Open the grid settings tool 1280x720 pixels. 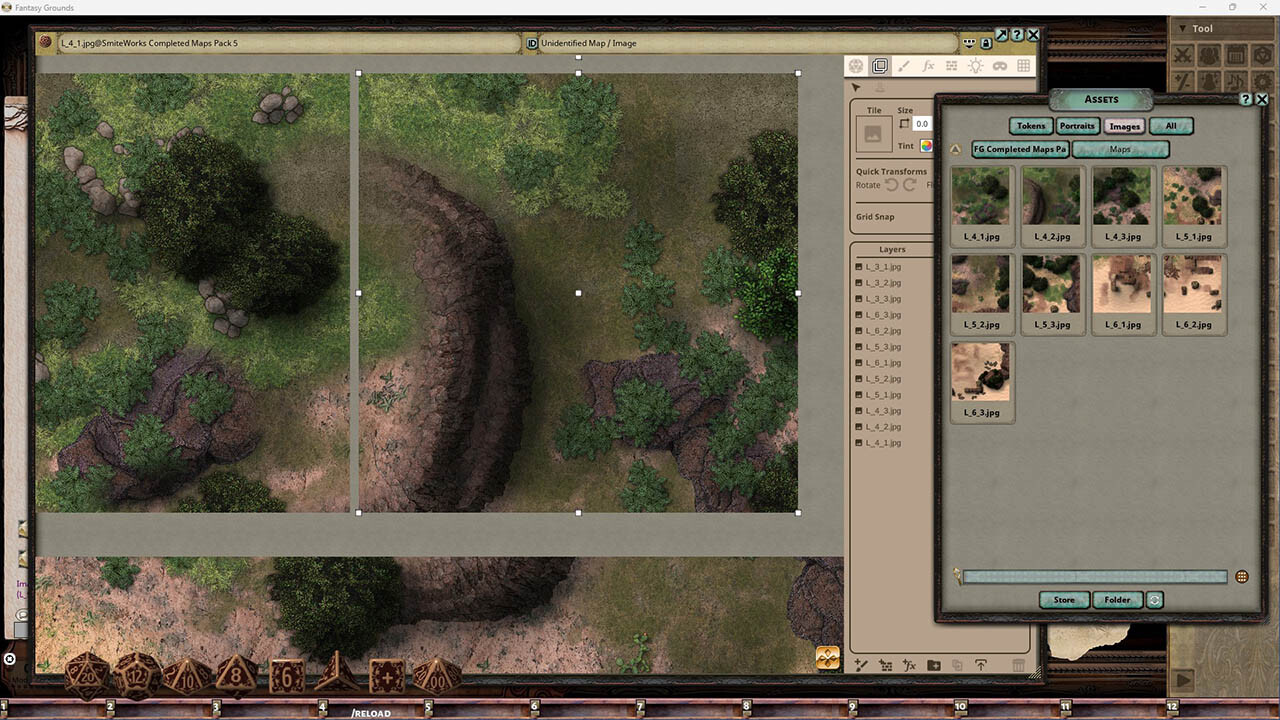click(1024, 66)
